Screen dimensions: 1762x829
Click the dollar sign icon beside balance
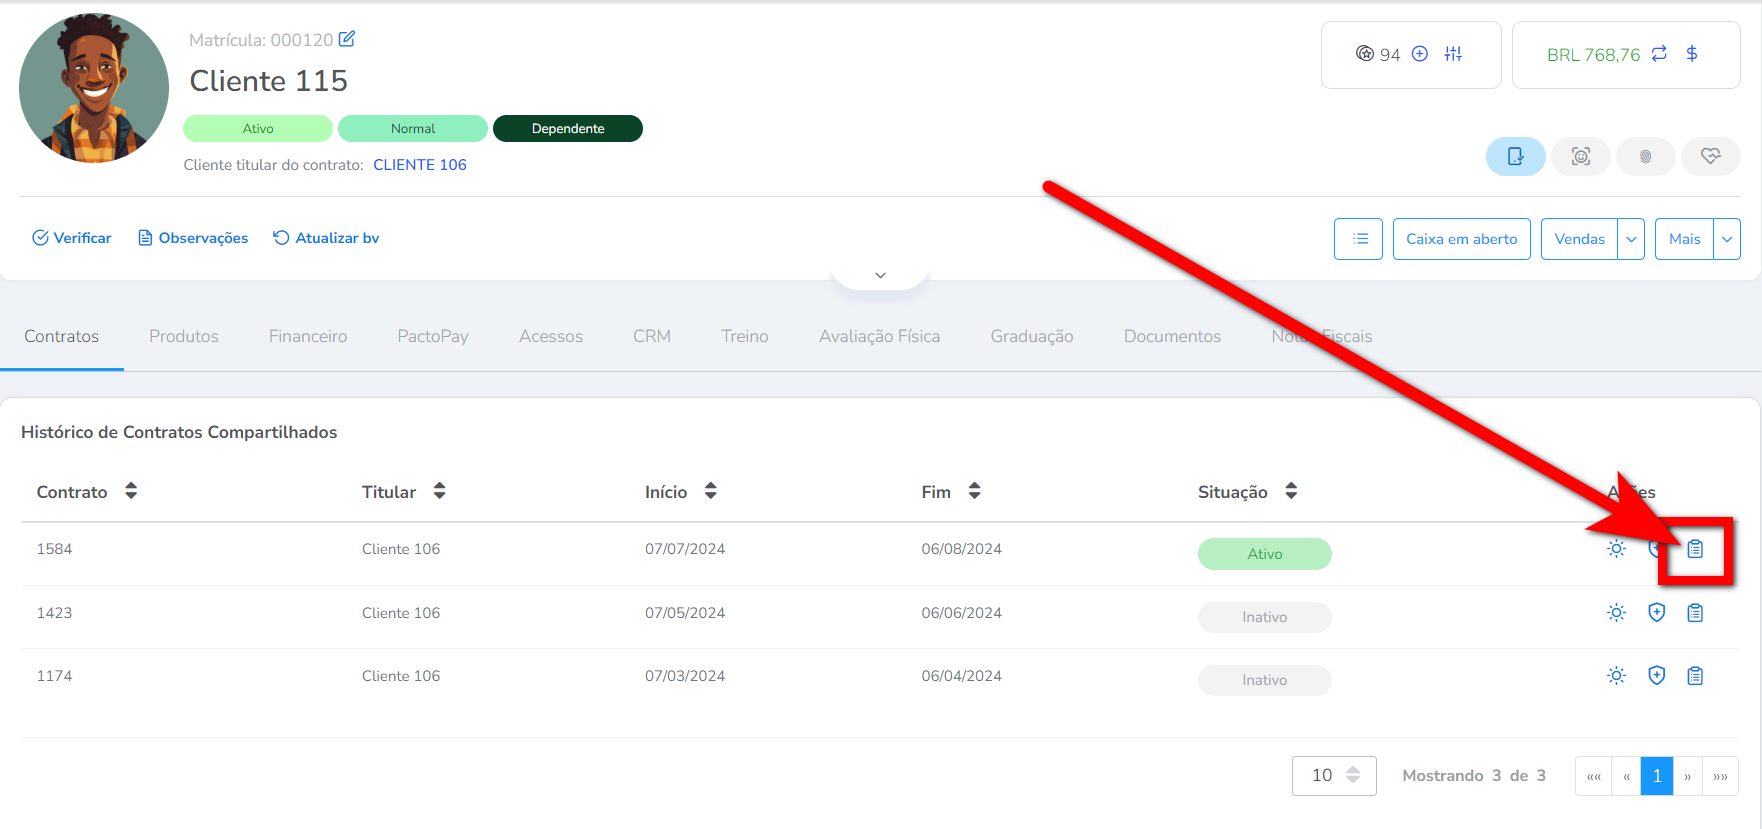coord(1692,54)
